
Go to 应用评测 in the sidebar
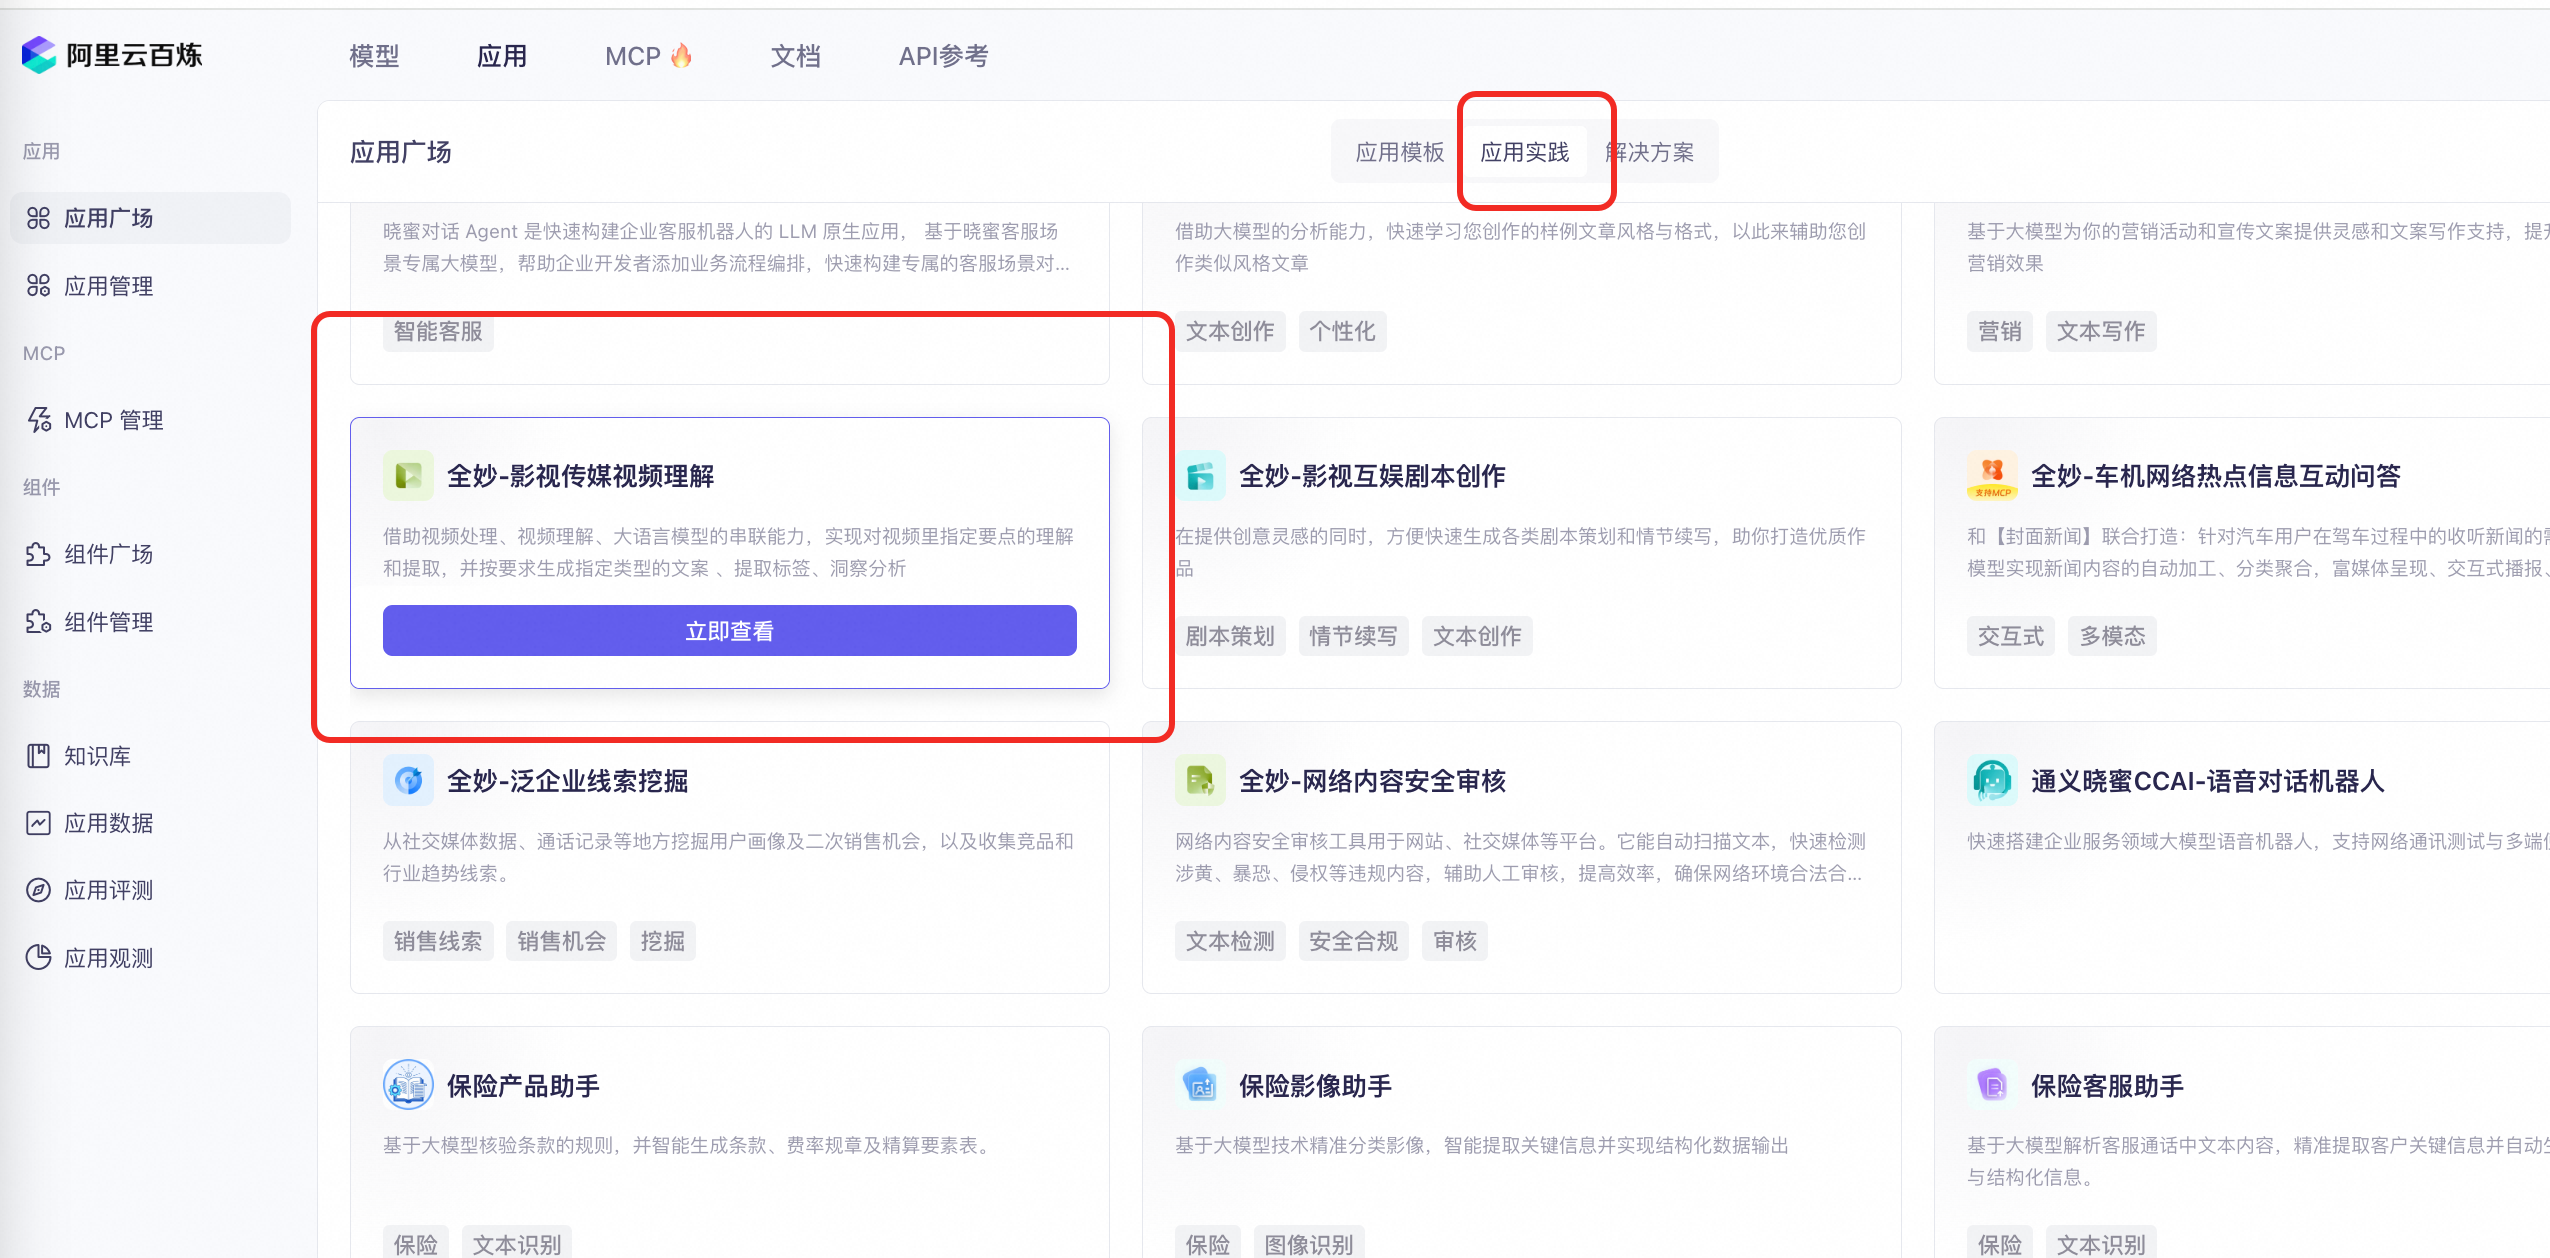coord(150,890)
